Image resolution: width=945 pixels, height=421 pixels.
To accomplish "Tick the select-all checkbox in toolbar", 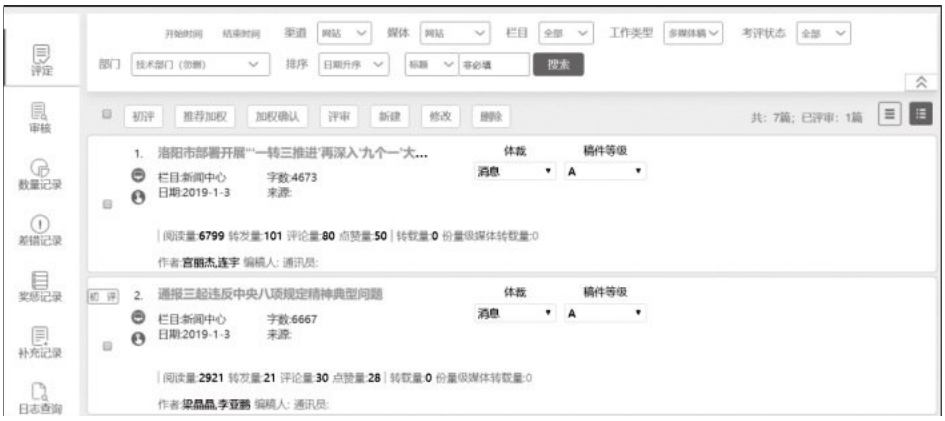I will click(105, 115).
